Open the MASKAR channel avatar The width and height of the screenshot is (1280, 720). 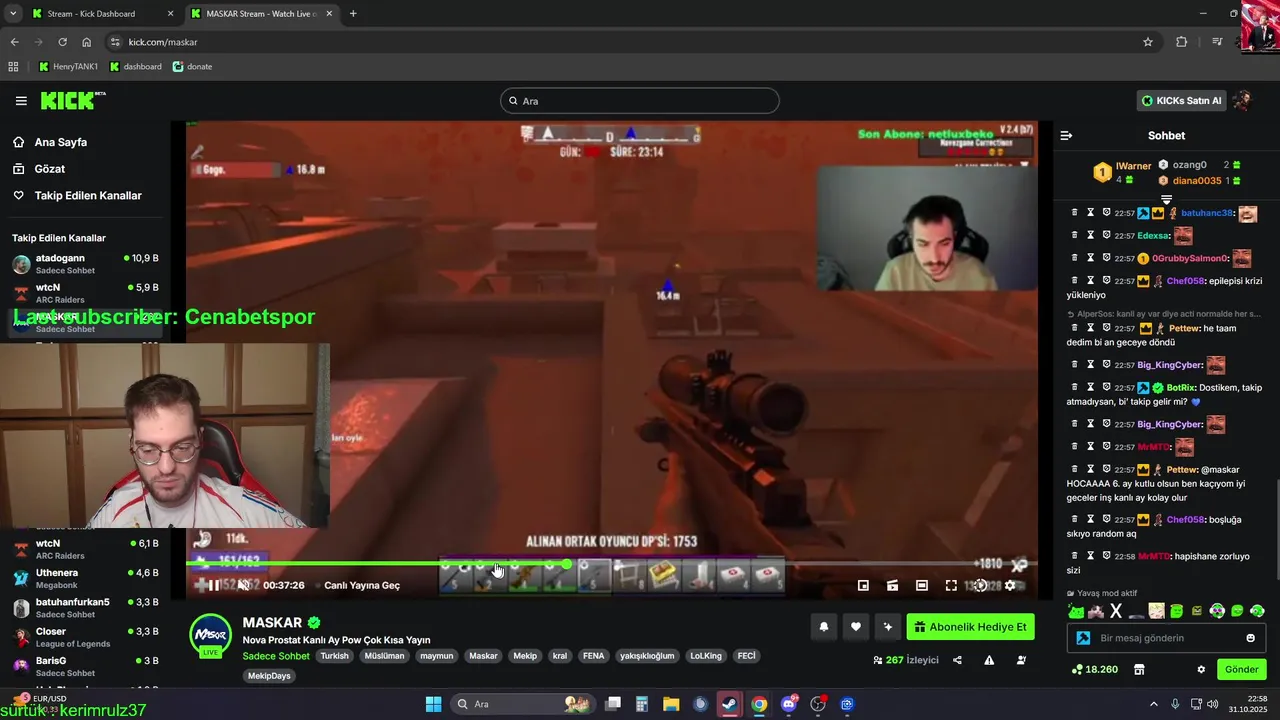[x=210, y=635]
